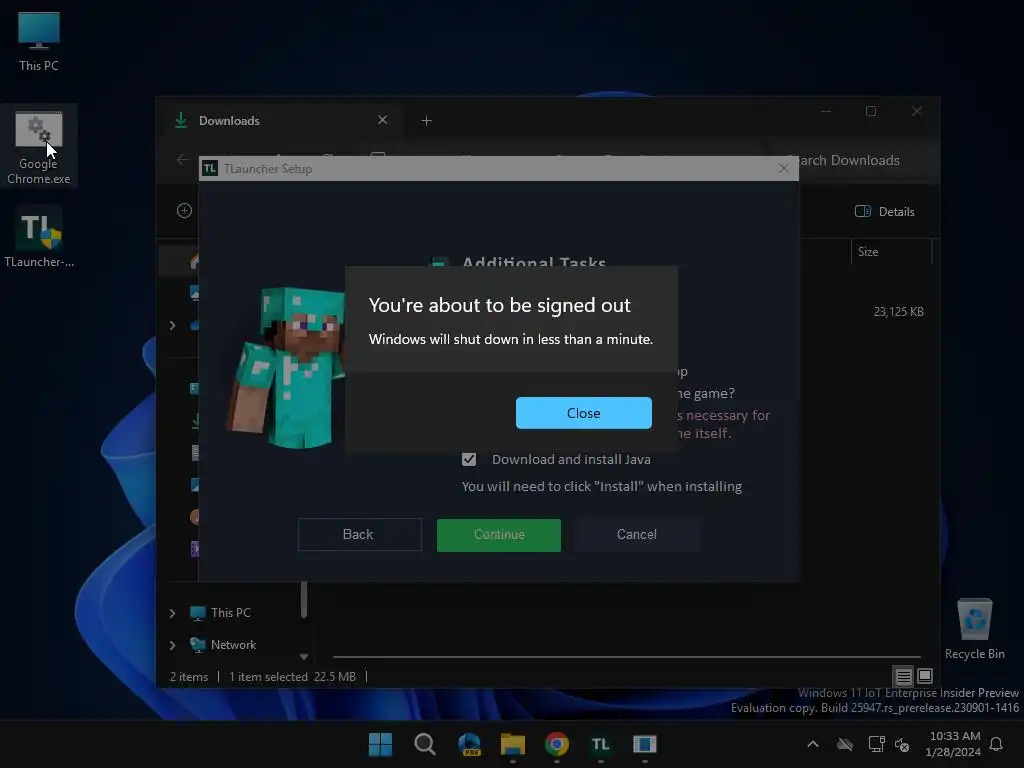The height and width of the screenshot is (768, 1024).
Task: Click the New item plus icon in Explorer
Action: point(184,210)
